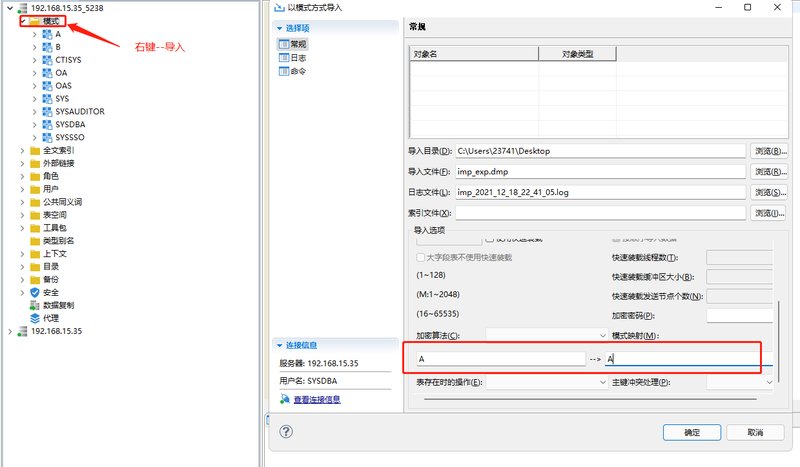Collapse the 选择项 section

[279, 28]
